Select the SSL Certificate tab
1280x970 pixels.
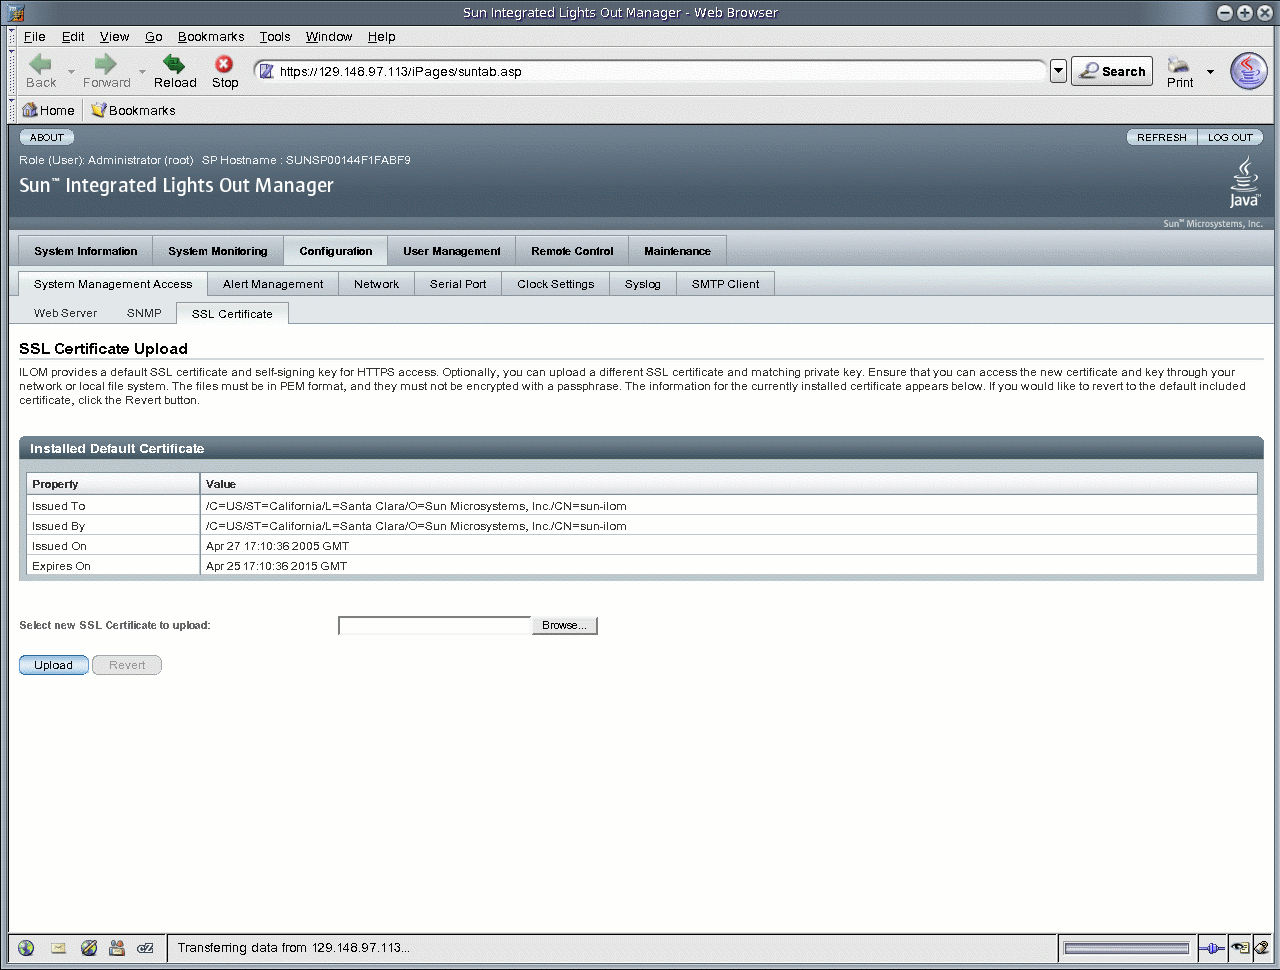[x=232, y=314]
